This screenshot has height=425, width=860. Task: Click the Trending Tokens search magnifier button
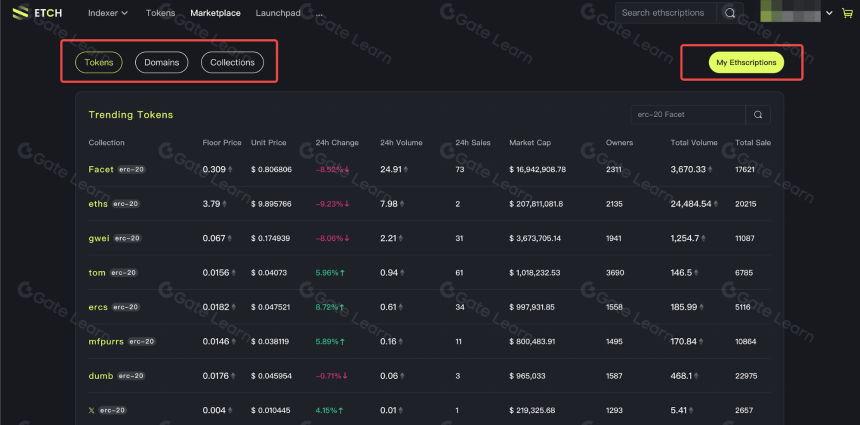[757, 115]
